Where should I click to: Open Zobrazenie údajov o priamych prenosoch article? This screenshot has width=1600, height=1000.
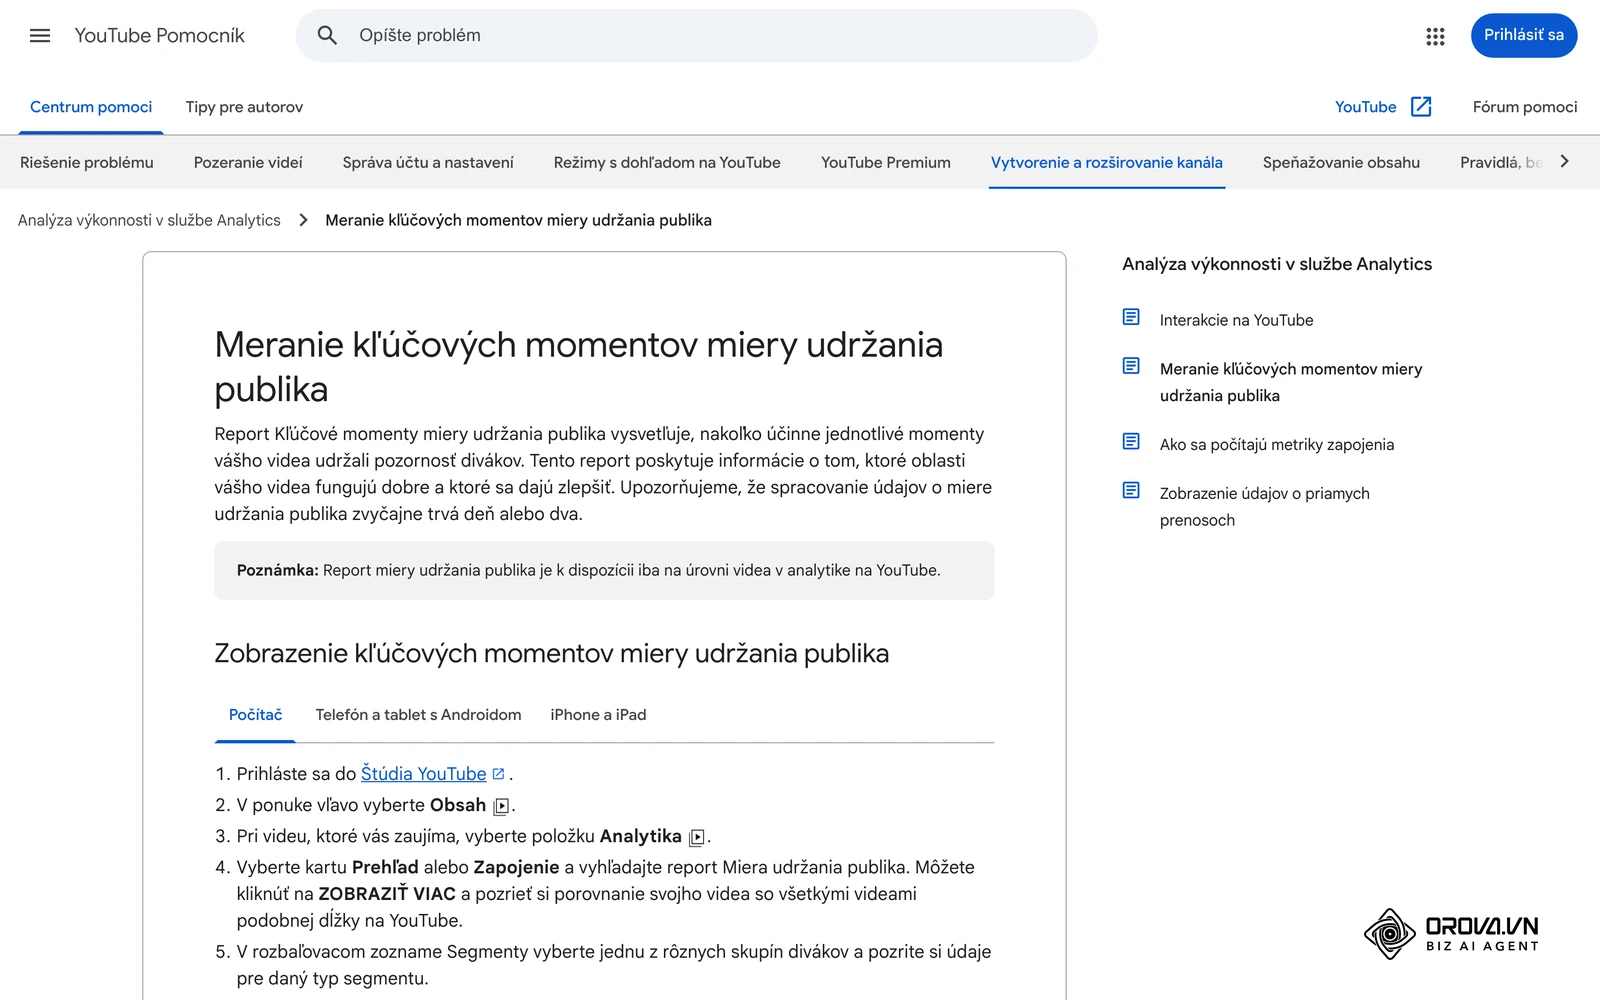(1265, 507)
